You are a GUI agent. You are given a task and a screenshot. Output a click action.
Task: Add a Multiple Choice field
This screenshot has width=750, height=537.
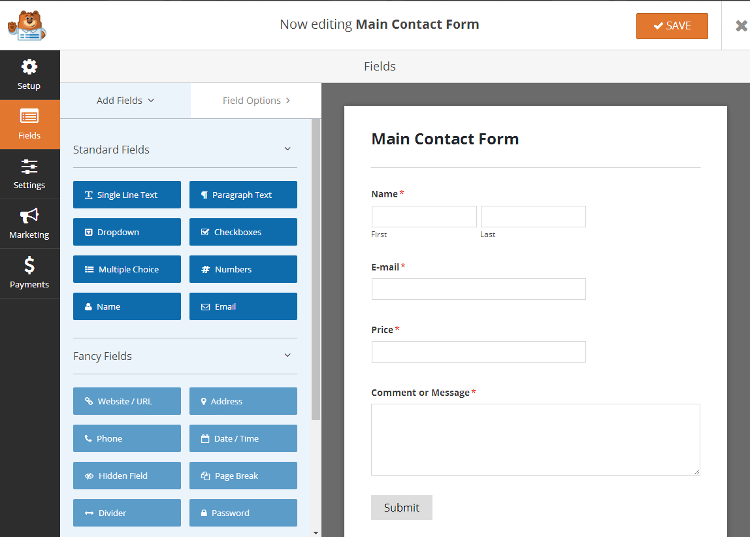(127, 269)
